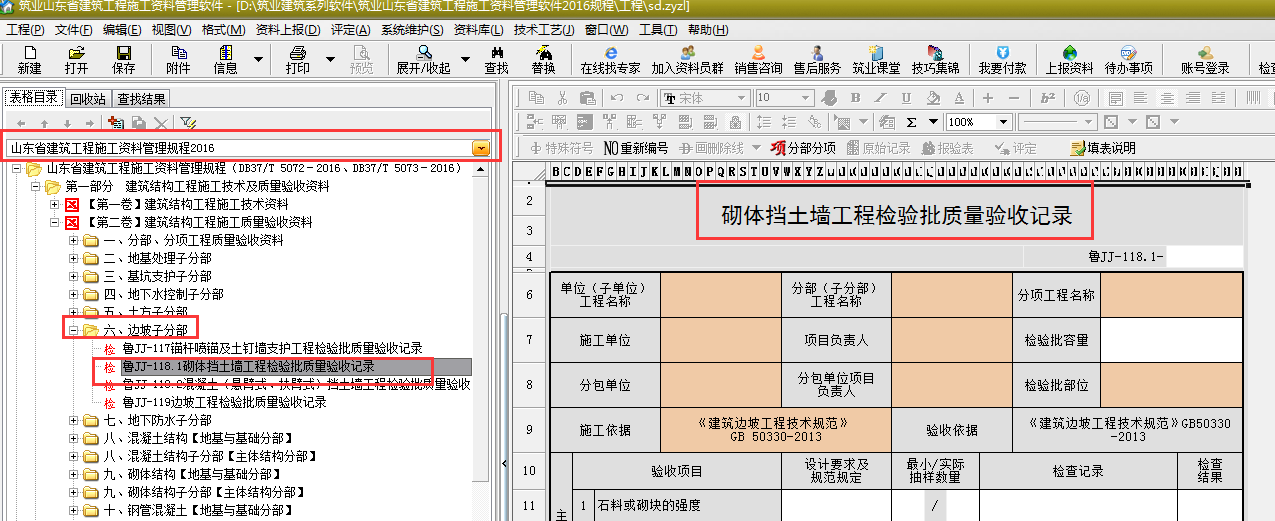Viewport: 1275px width, 521px height.
Task: Click the 检验批容量 input cell
Action: [x=1171, y=340]
